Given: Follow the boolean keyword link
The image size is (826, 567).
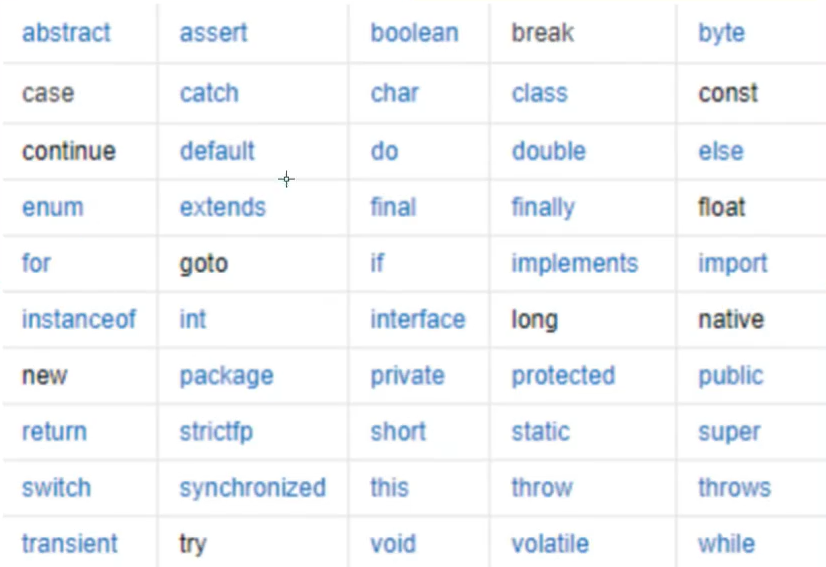Looking at the screenshot, I should [415, 33].
